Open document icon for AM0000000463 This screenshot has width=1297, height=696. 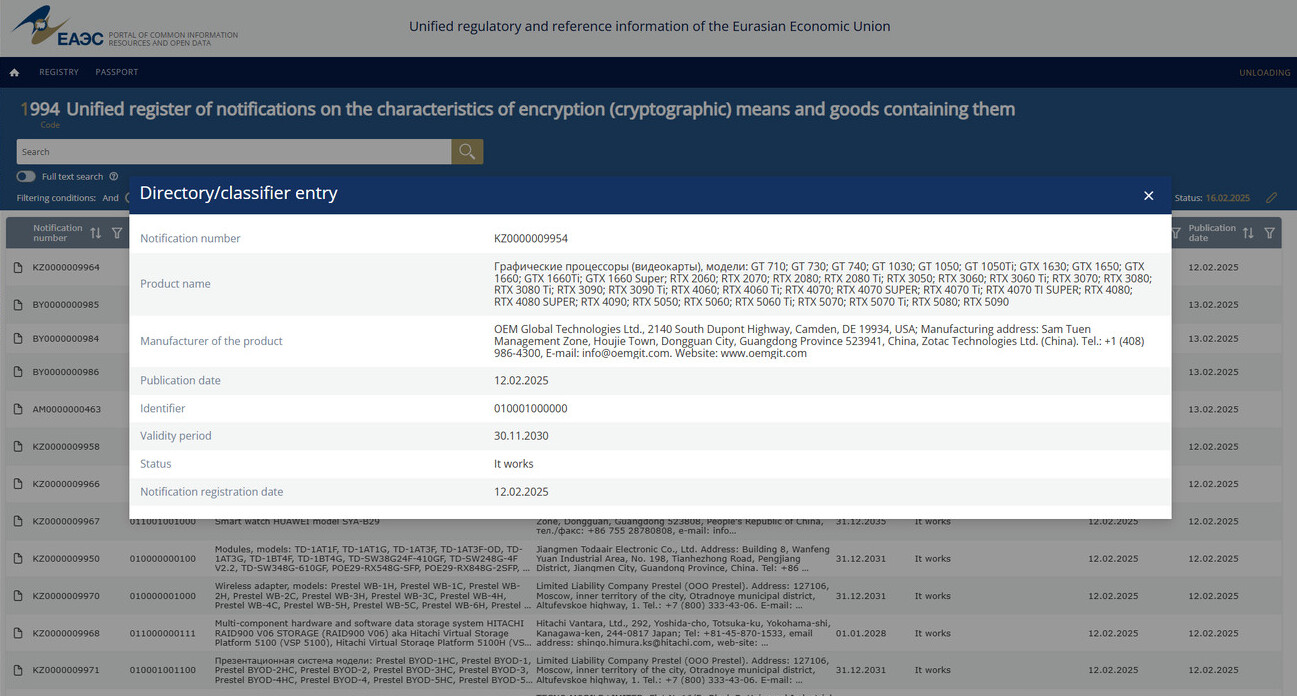tap(18, 409)
